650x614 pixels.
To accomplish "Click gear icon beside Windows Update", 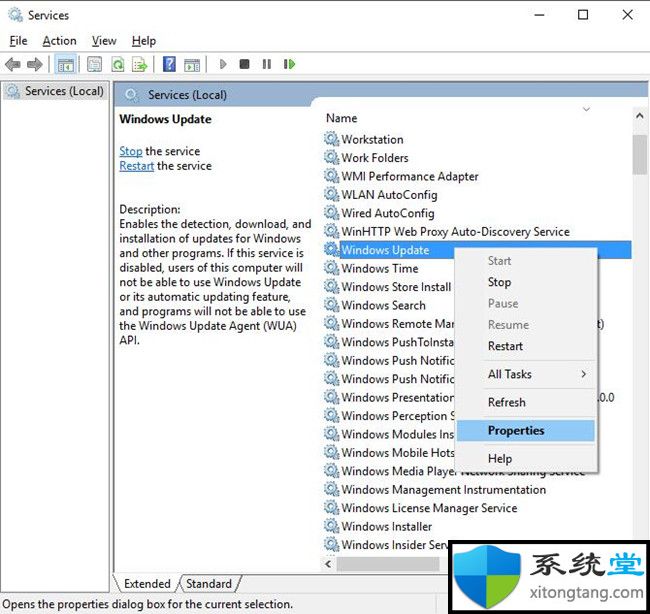I will click(x=331, y=250).
